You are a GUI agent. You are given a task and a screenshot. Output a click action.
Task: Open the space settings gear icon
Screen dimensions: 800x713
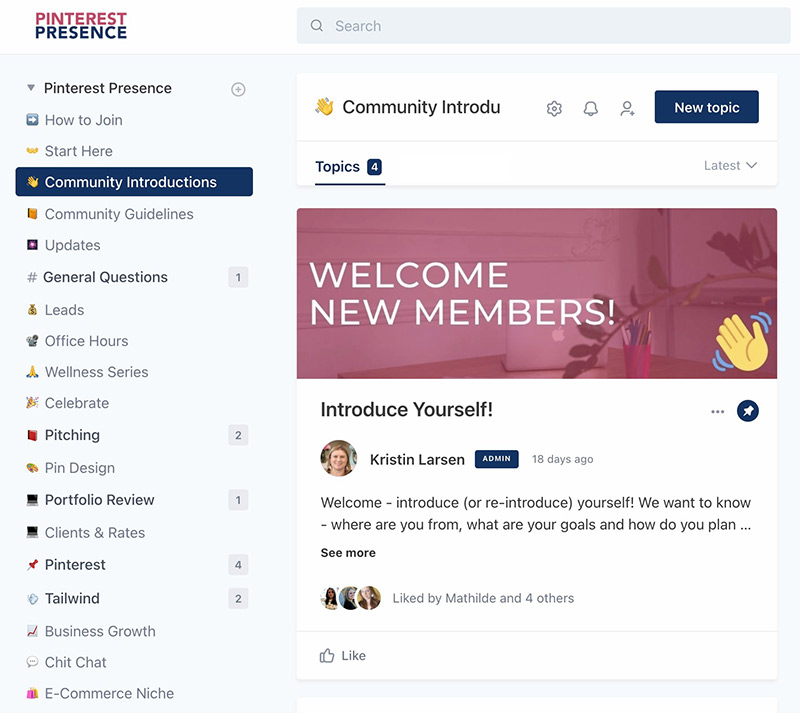(554, 108)
